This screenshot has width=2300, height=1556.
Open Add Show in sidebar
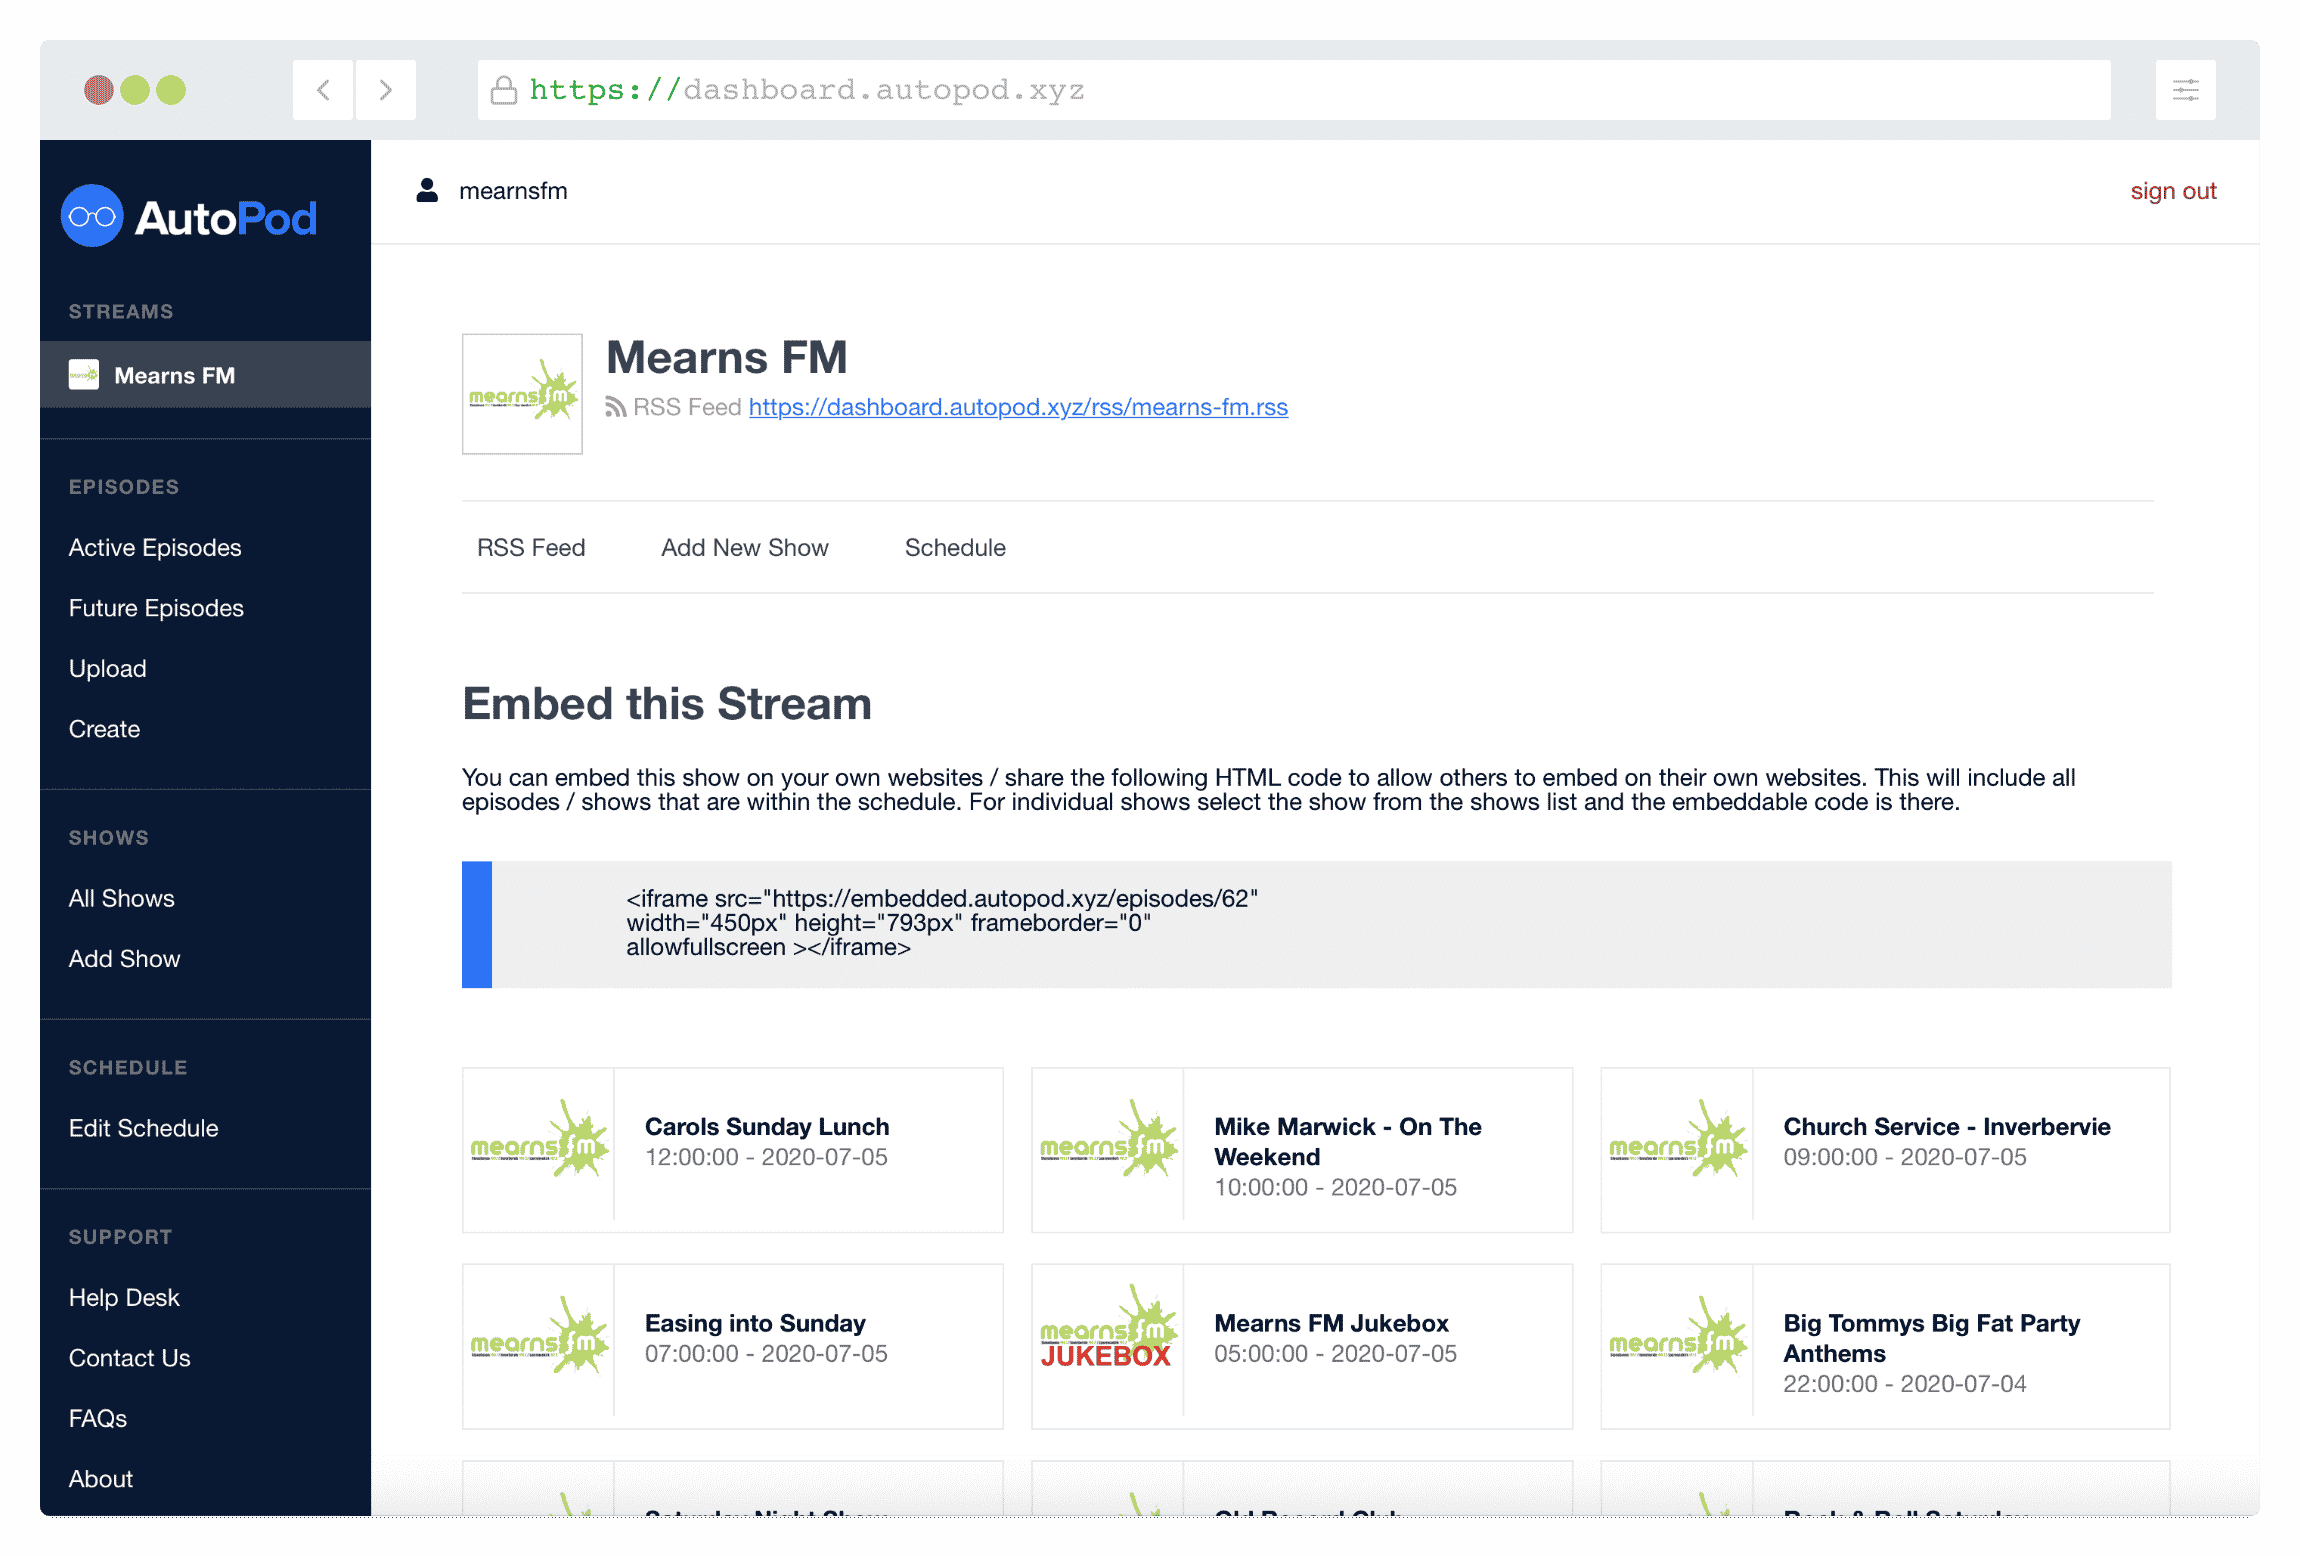(124, 959)
